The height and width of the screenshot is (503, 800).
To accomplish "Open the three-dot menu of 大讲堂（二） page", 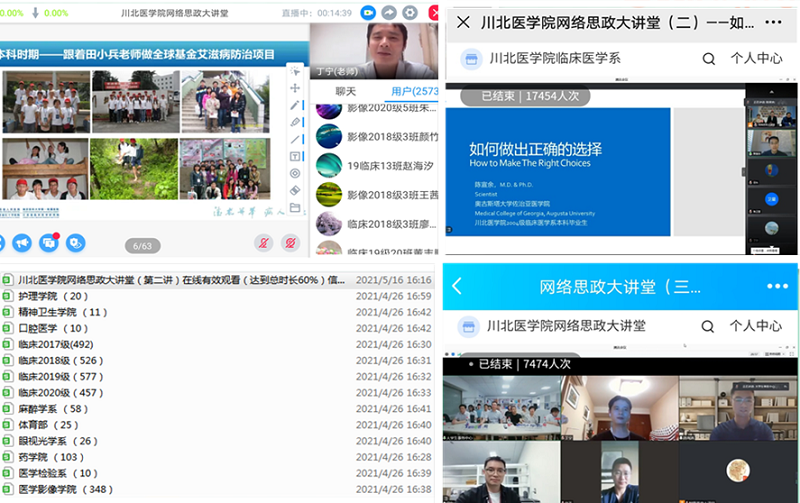I will tap(773, 22).
